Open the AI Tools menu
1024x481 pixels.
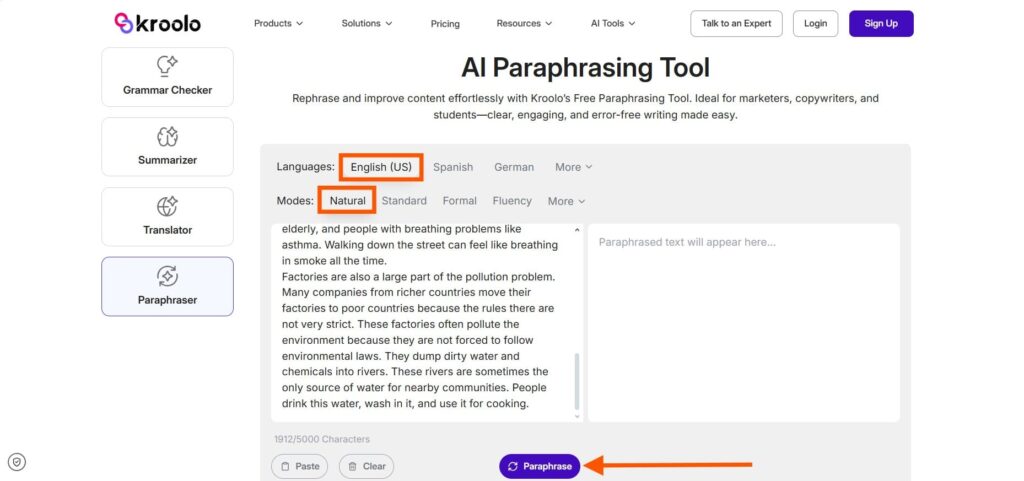[612, 23]
